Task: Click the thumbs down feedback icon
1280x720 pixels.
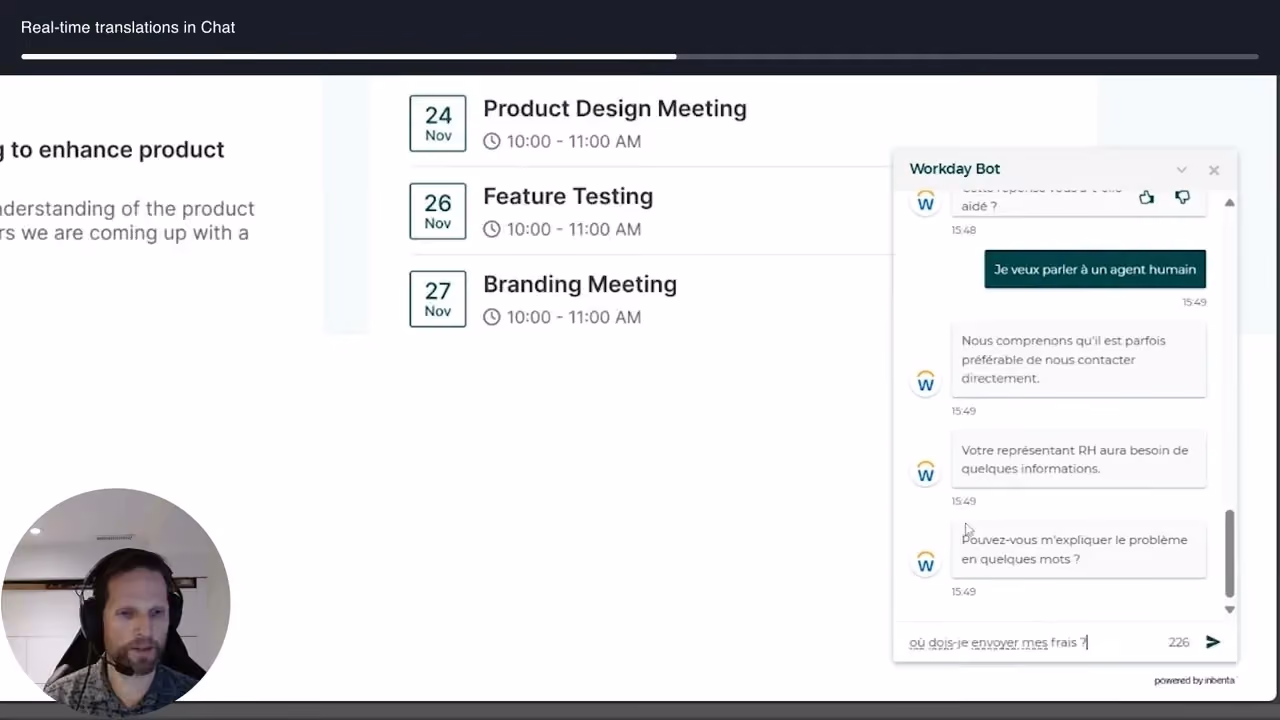Action: 1182,198
